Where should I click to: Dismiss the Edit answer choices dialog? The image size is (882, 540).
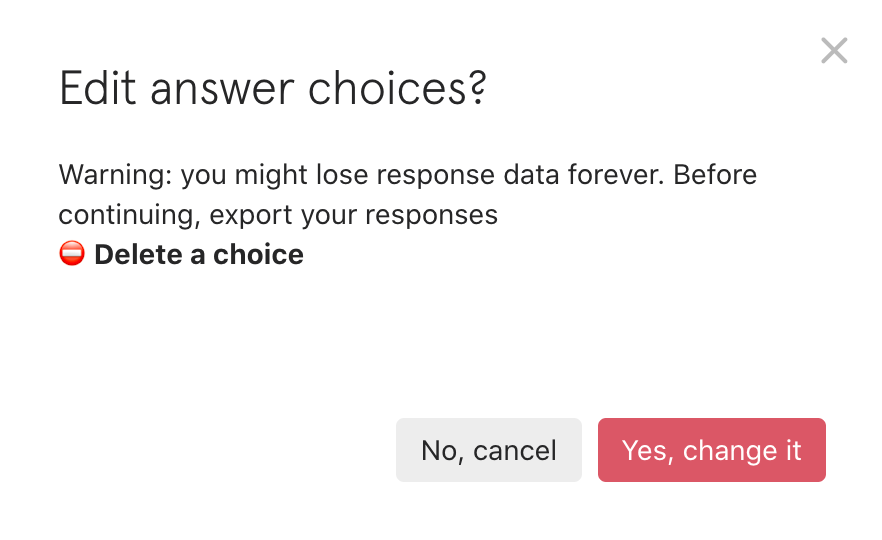[x=834, y=51]
